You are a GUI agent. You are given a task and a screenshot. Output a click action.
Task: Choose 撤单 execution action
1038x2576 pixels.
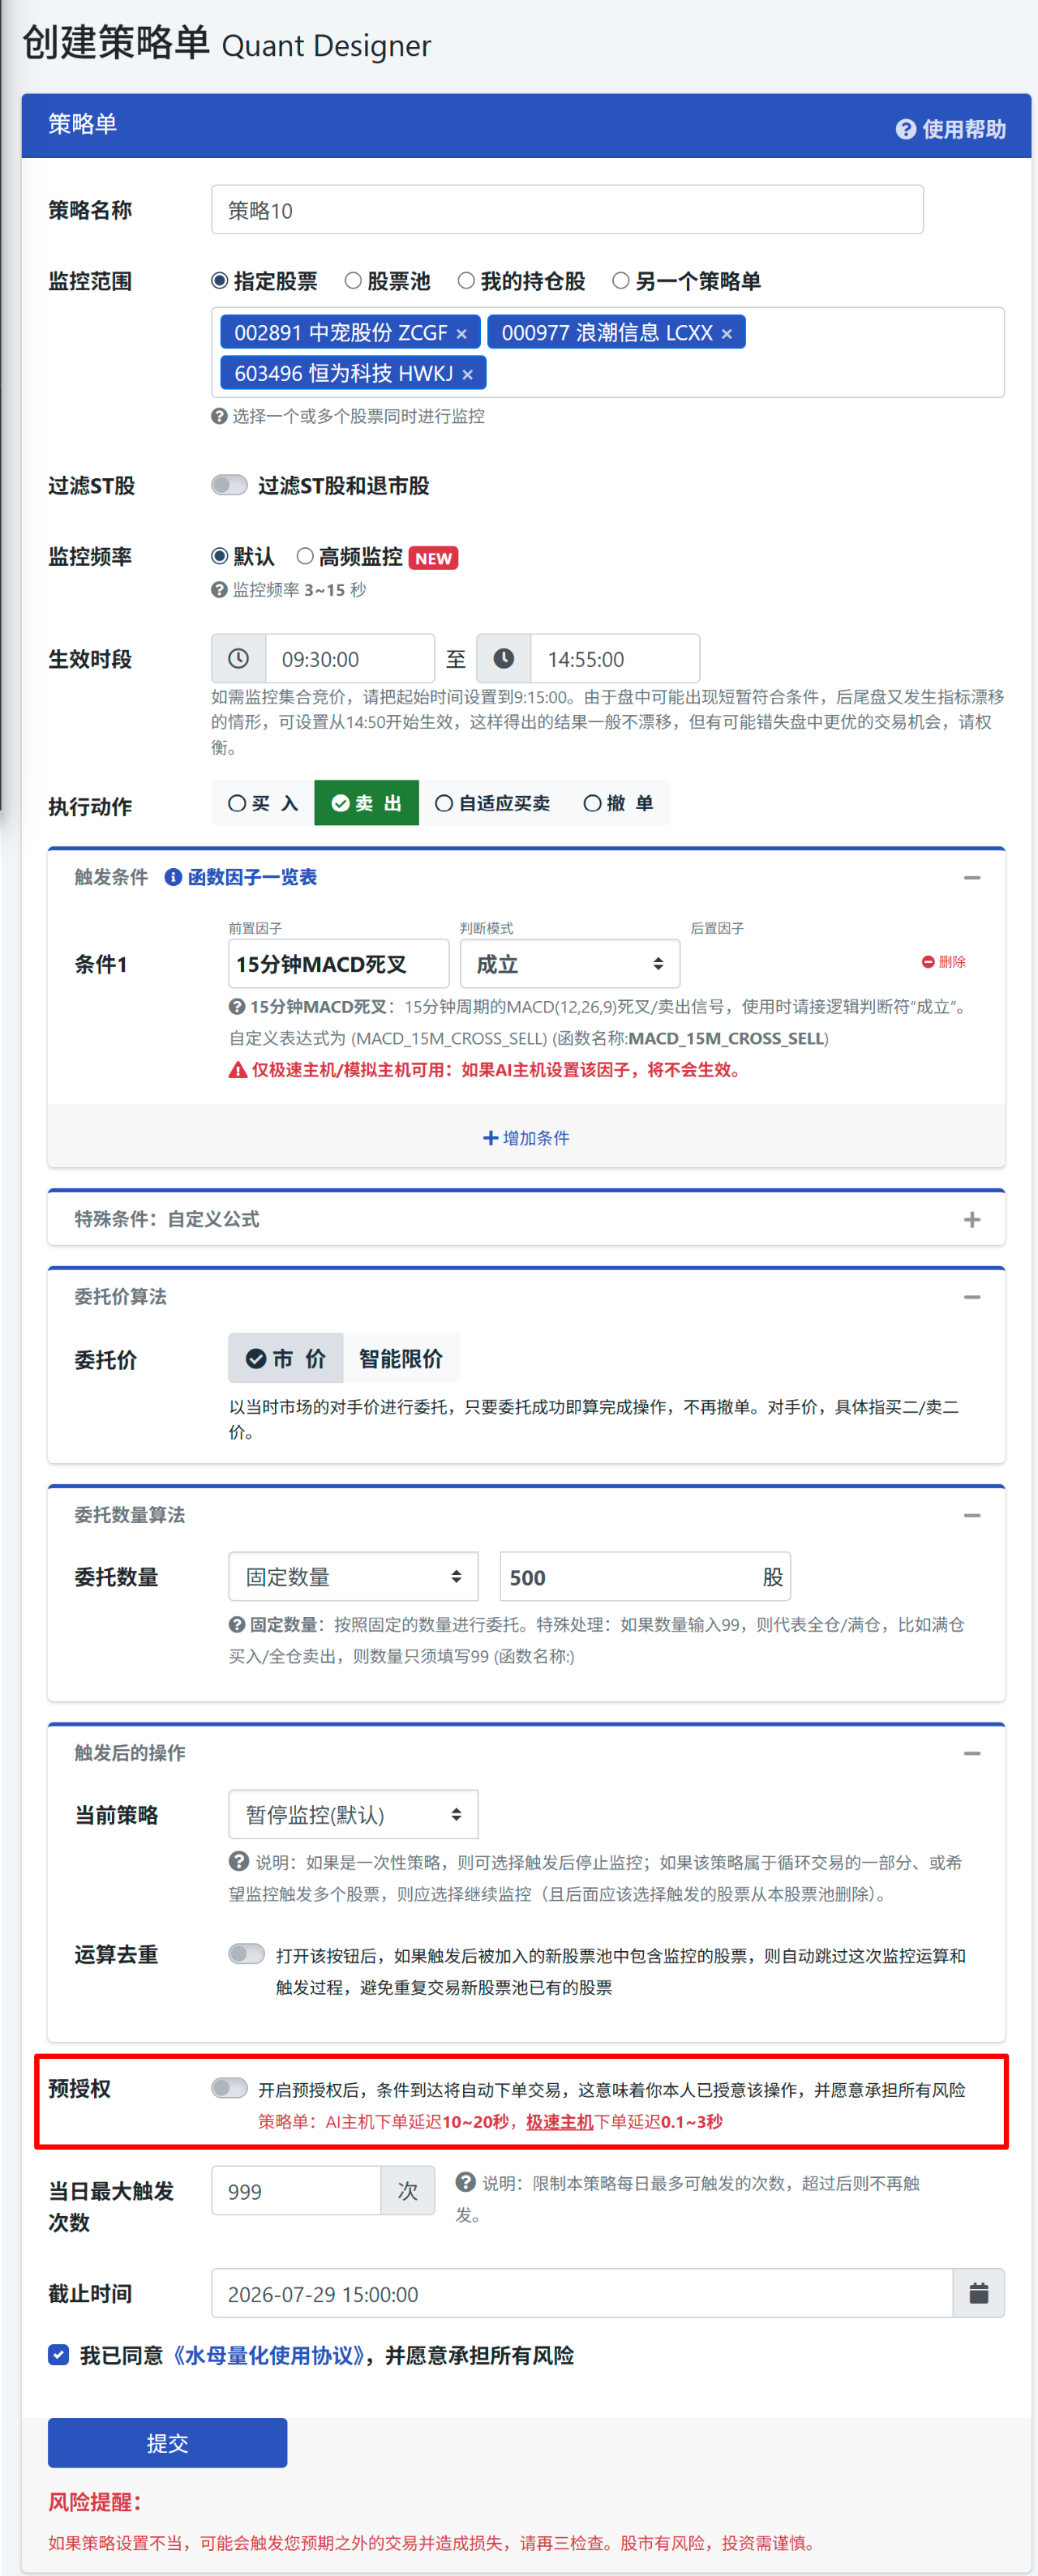[x=618, y=803]
